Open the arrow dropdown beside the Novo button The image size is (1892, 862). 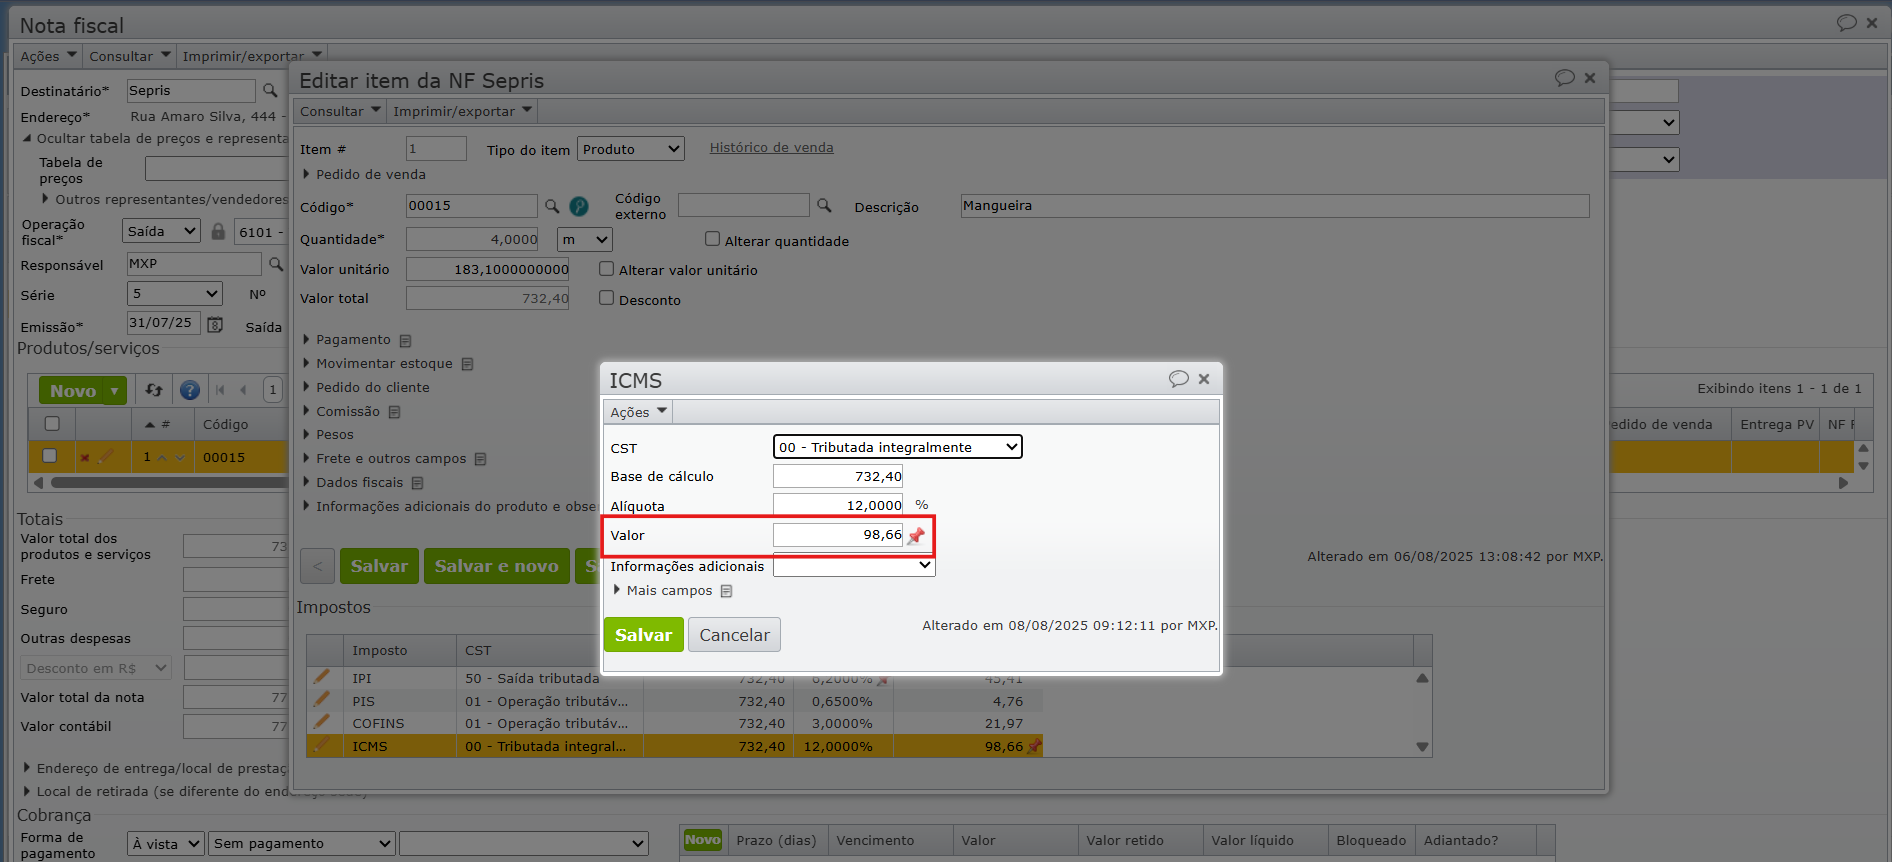click(x=115, y=391)
